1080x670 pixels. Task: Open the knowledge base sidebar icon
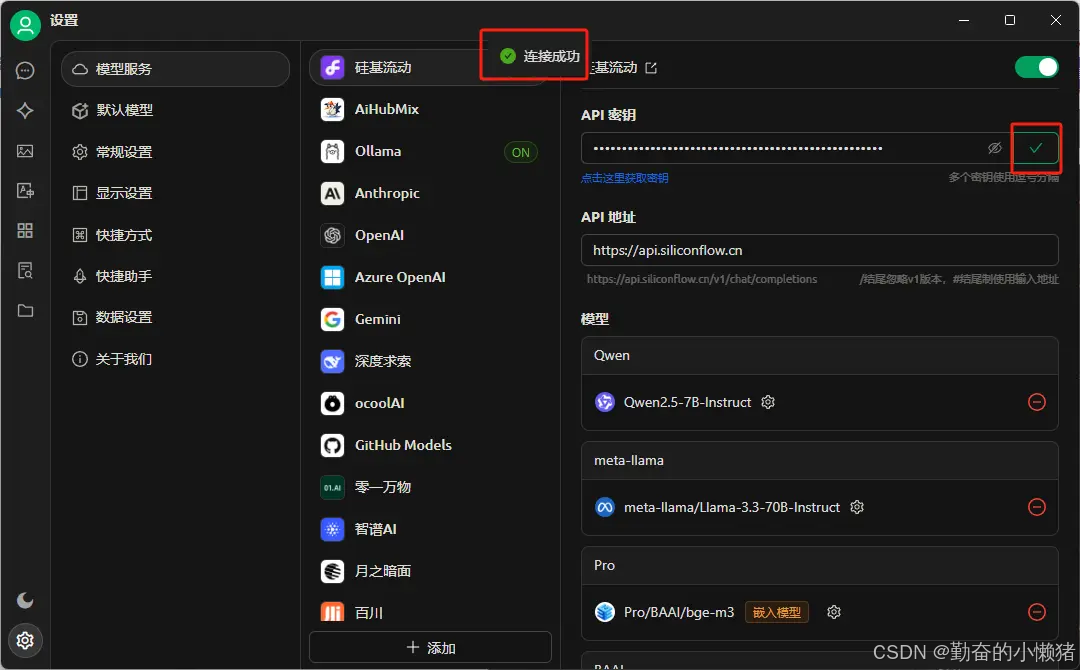coord(25,271)
